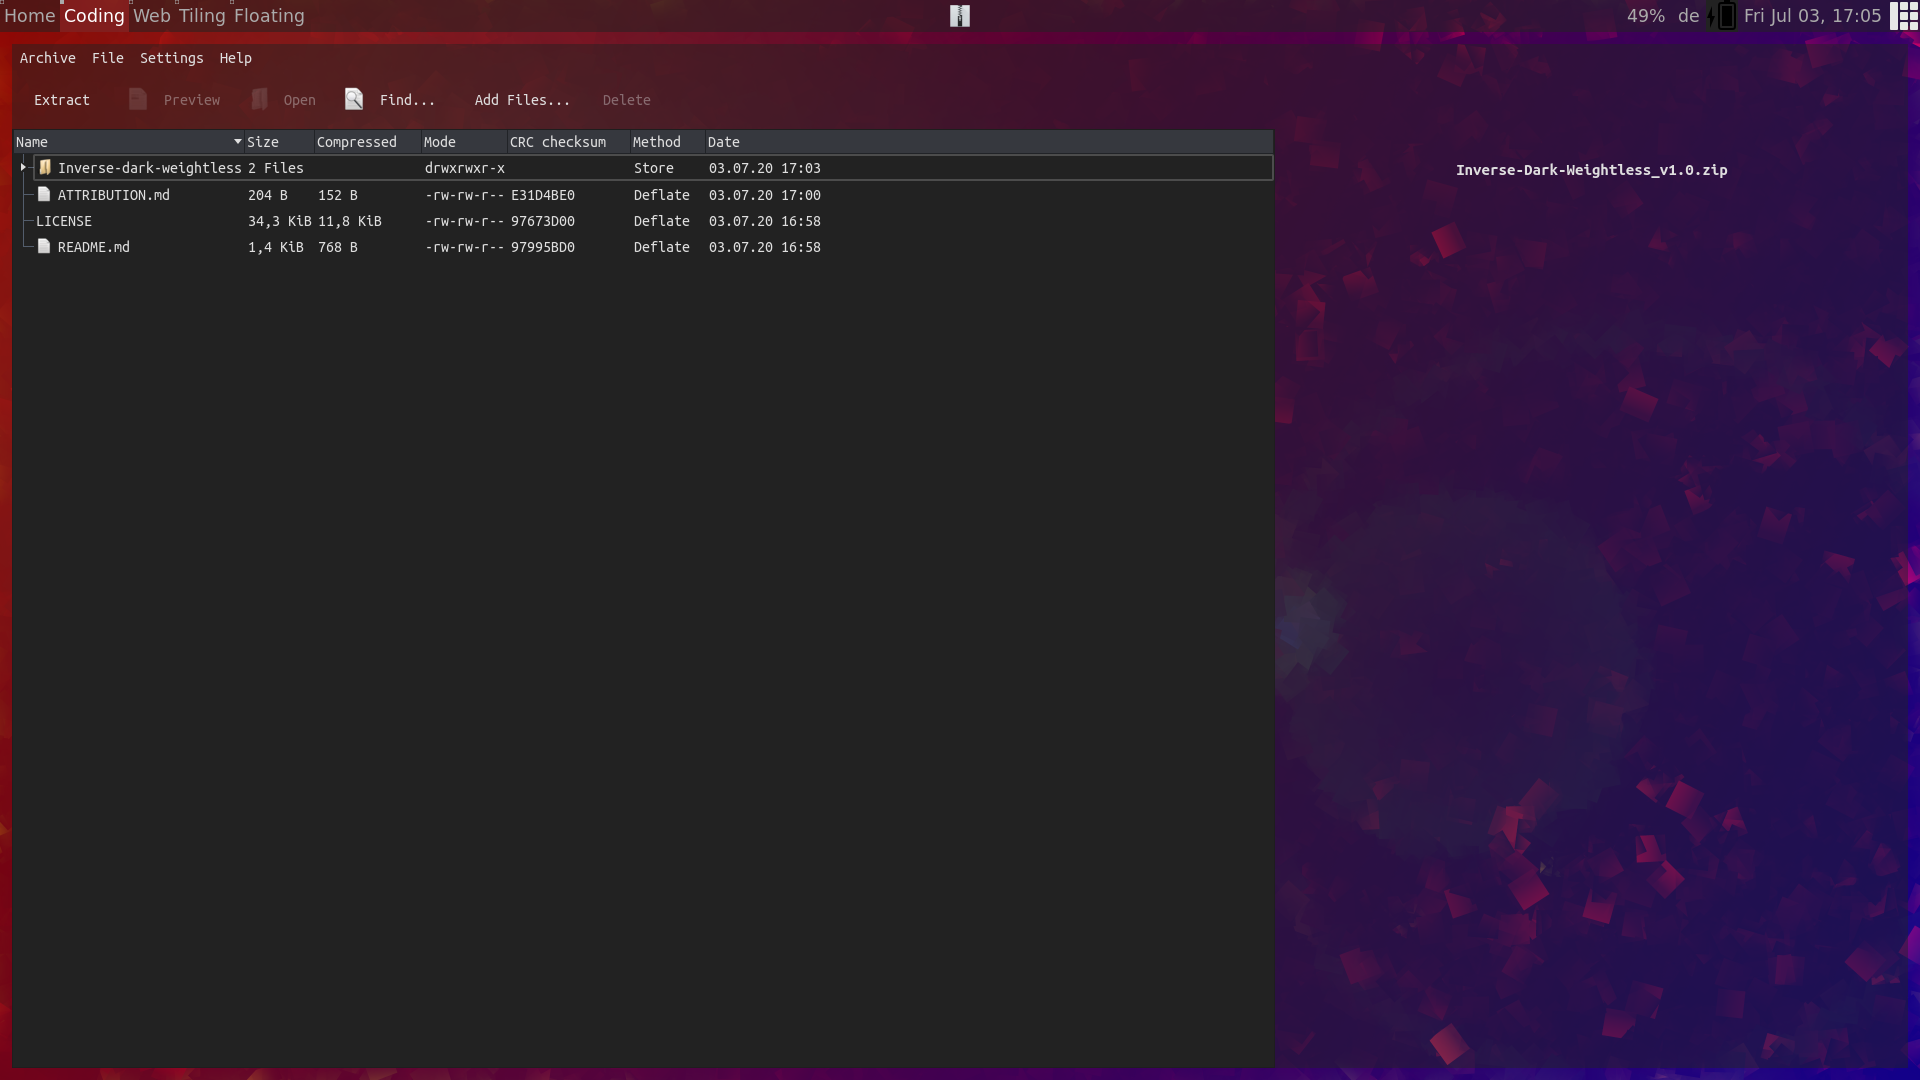Click the Open file icon
The height and width of the screenshot is (1080, 1920).
click(x=260, y=99)
